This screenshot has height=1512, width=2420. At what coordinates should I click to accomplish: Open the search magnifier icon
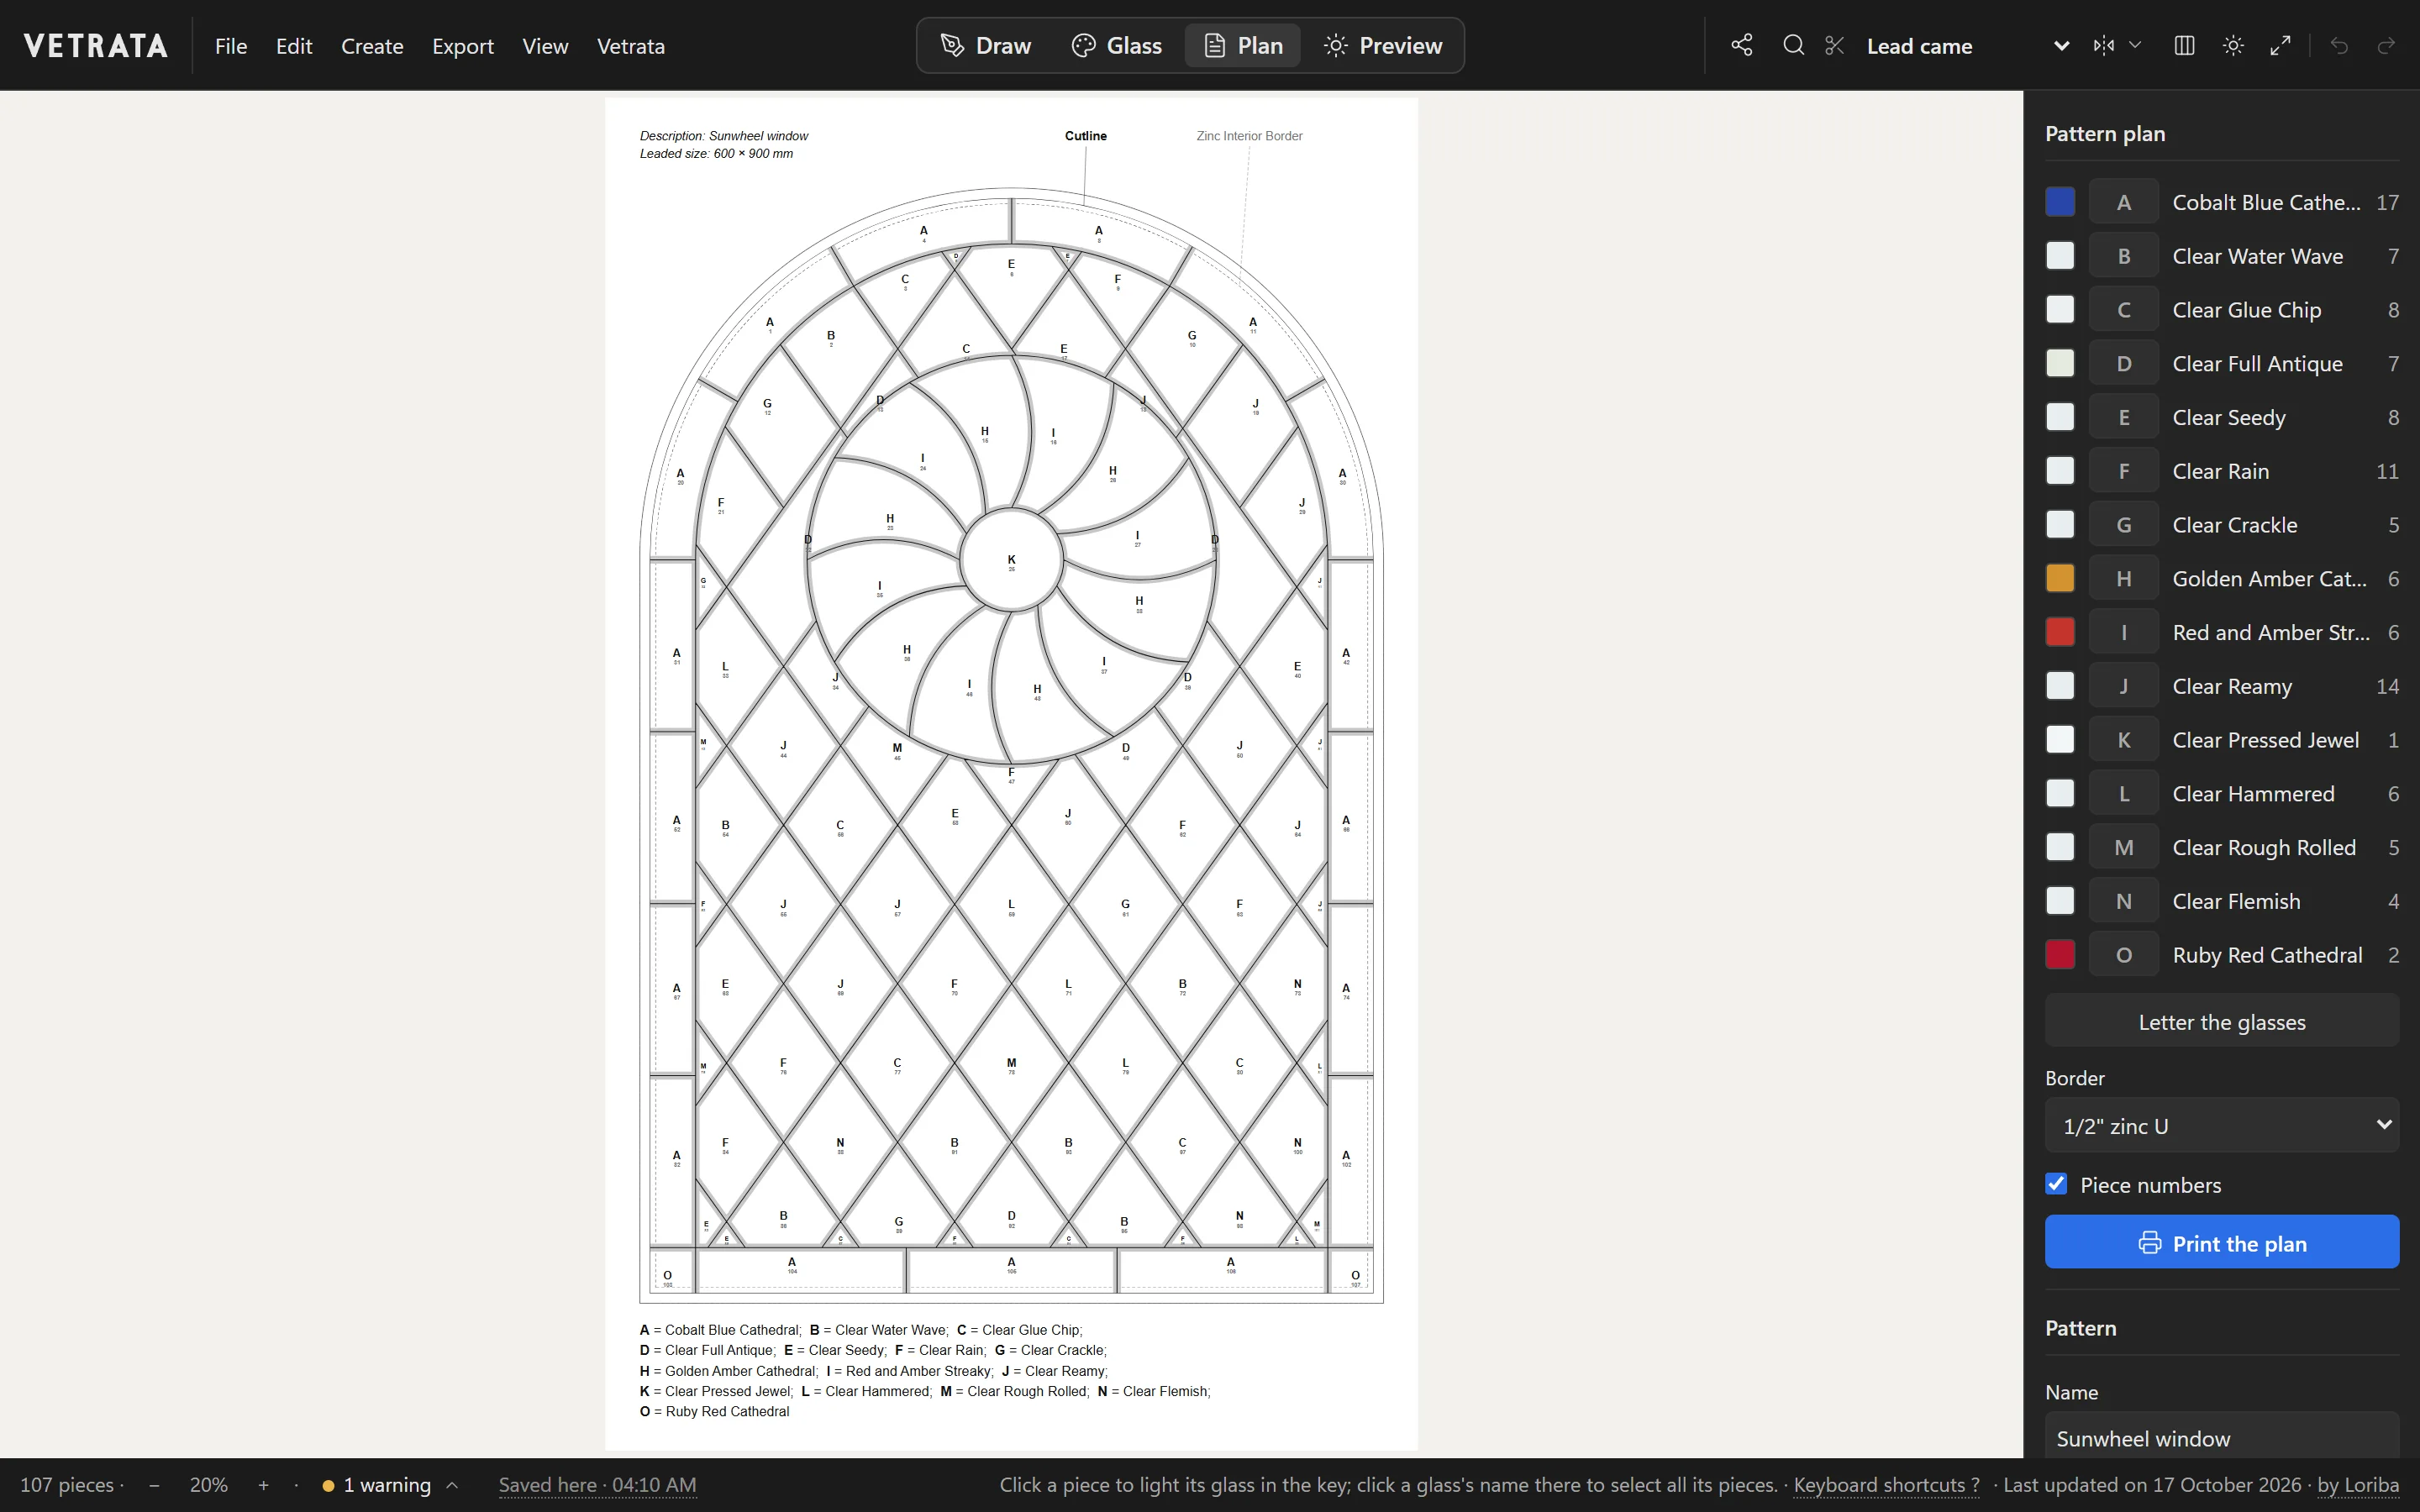tap(1794, 45)
